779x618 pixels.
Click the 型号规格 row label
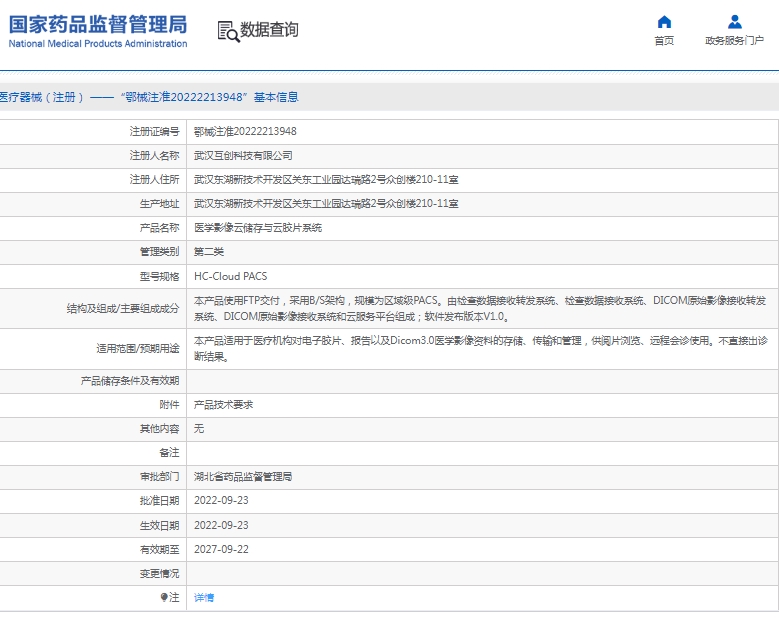tap(159, 276)
